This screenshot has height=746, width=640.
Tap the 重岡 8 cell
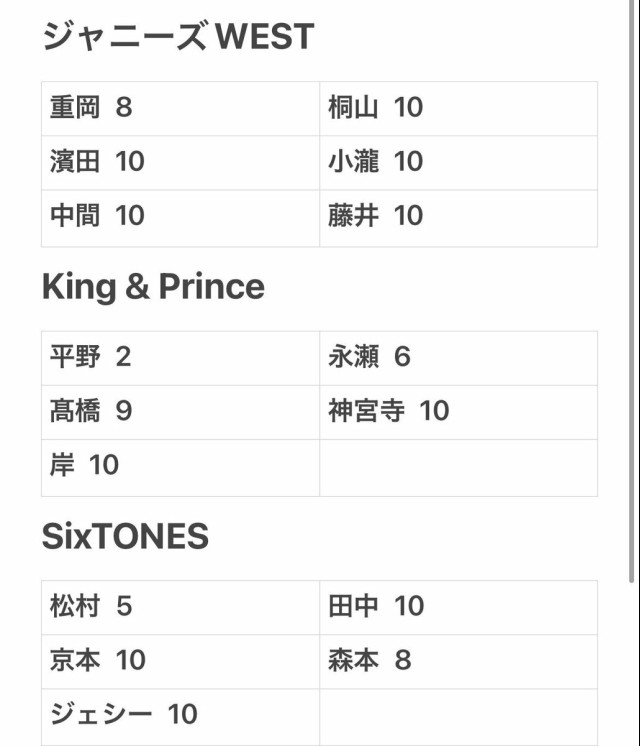(180, 108)
